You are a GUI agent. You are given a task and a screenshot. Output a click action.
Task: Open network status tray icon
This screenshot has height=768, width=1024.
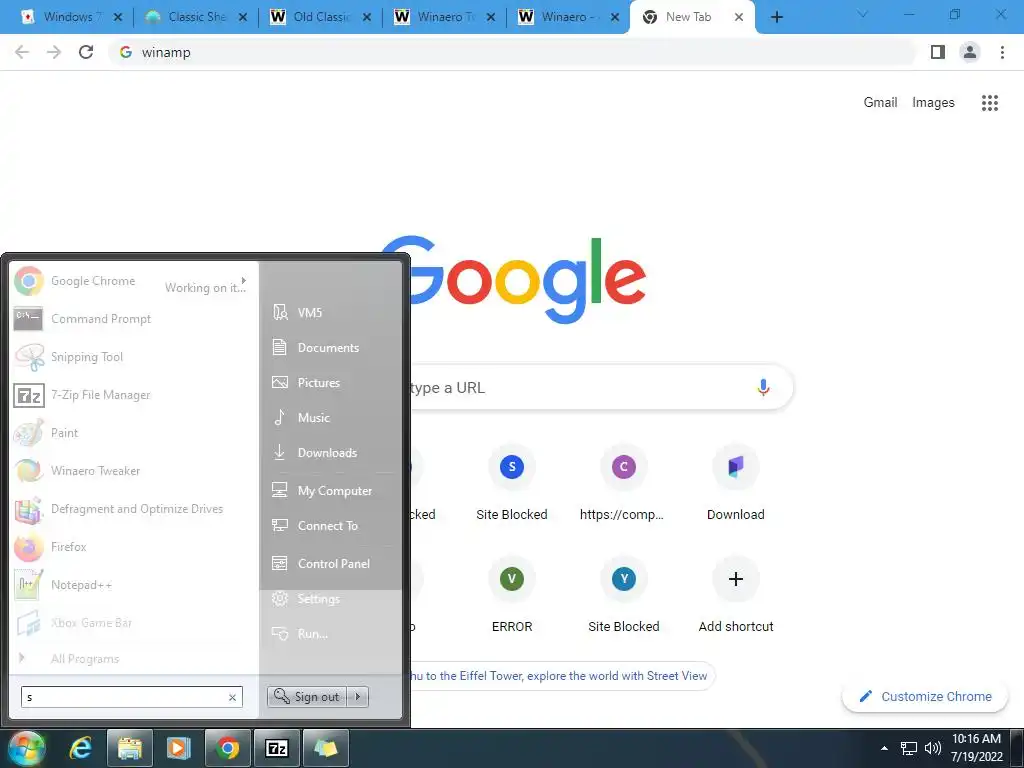click(908, 748)
